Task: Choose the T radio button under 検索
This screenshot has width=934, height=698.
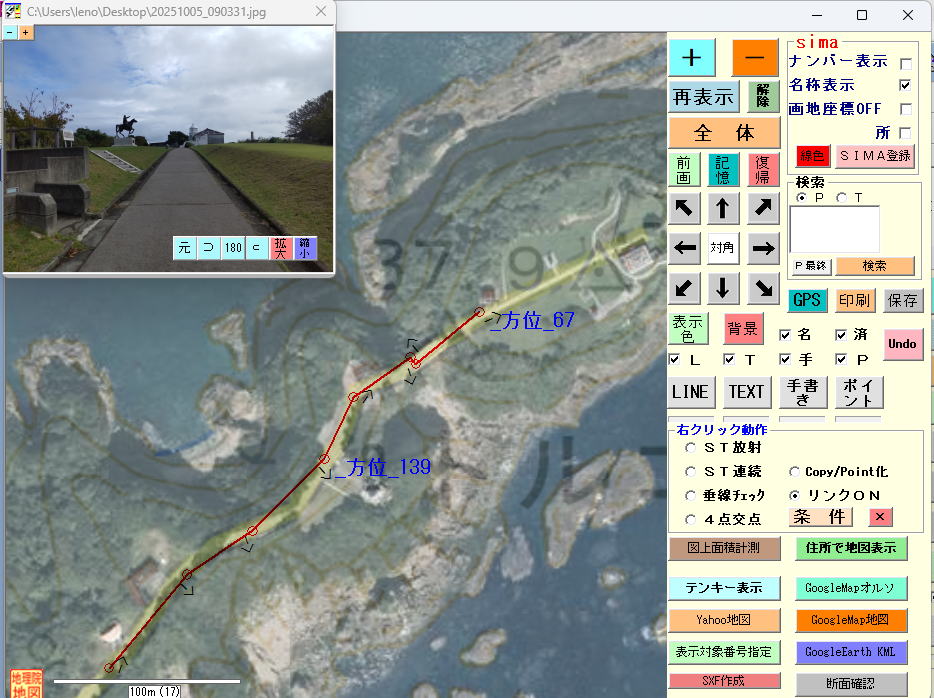Action: click(x=842, y=198)
